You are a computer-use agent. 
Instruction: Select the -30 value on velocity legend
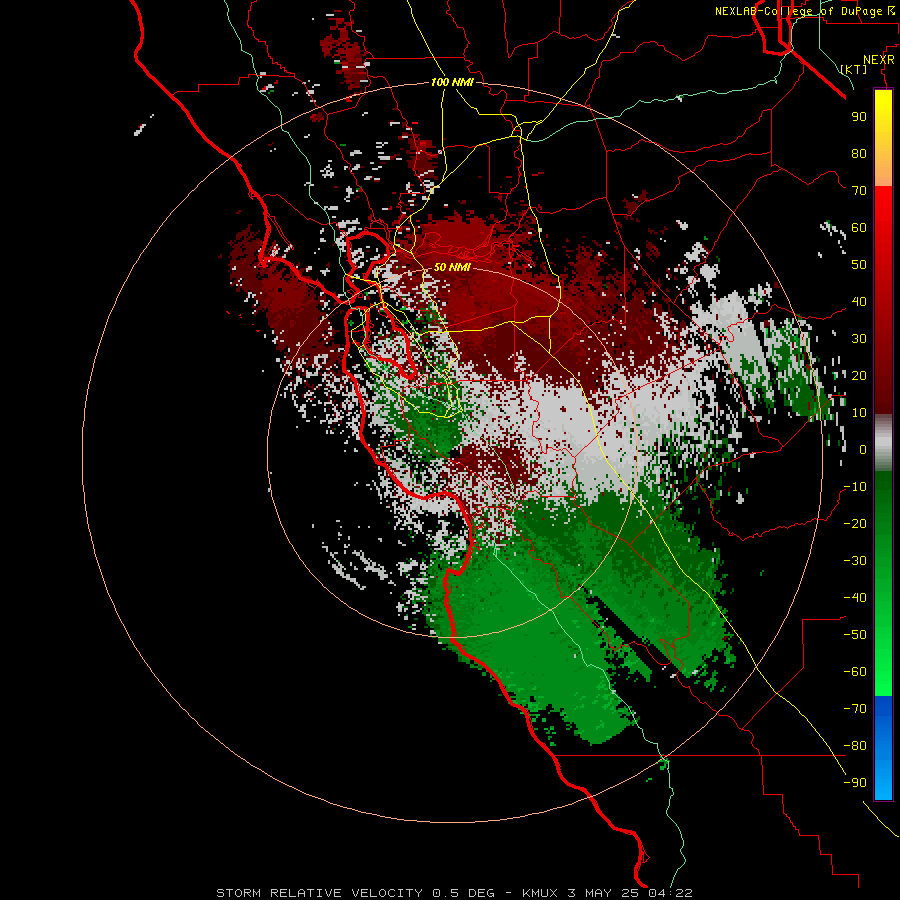coord(855,561)
